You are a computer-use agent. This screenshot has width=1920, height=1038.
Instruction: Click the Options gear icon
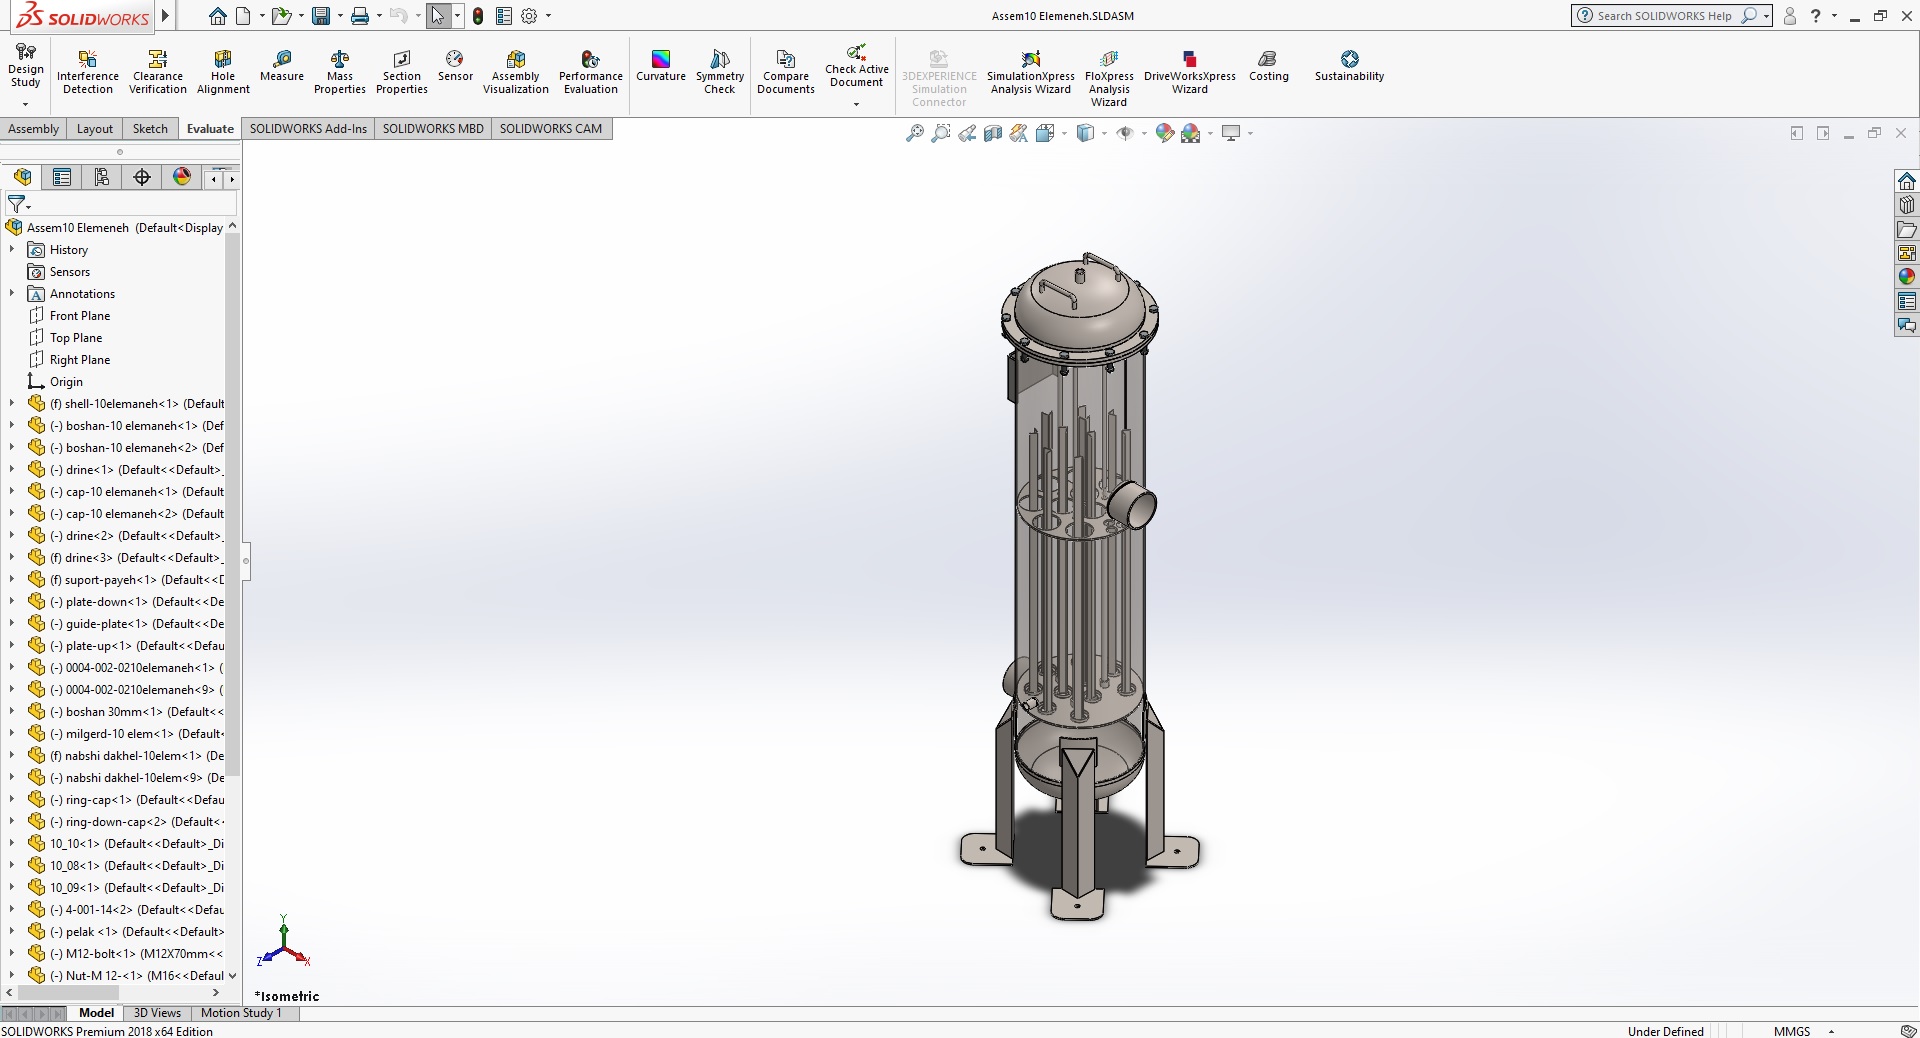click(529, 16)
